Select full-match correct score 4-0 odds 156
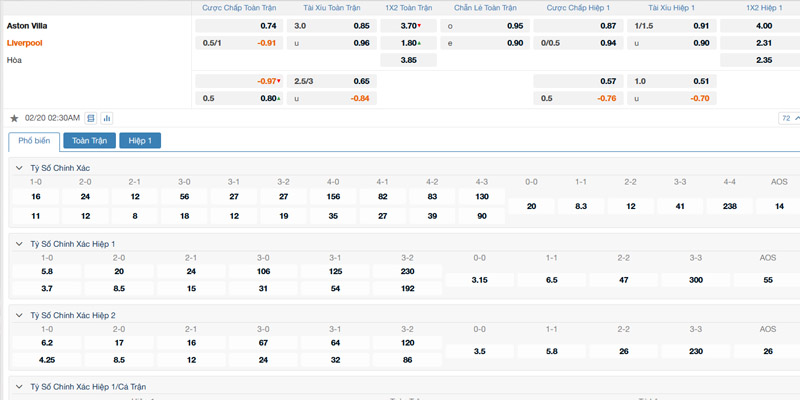The image size is (800, 400). coord(333,196)
